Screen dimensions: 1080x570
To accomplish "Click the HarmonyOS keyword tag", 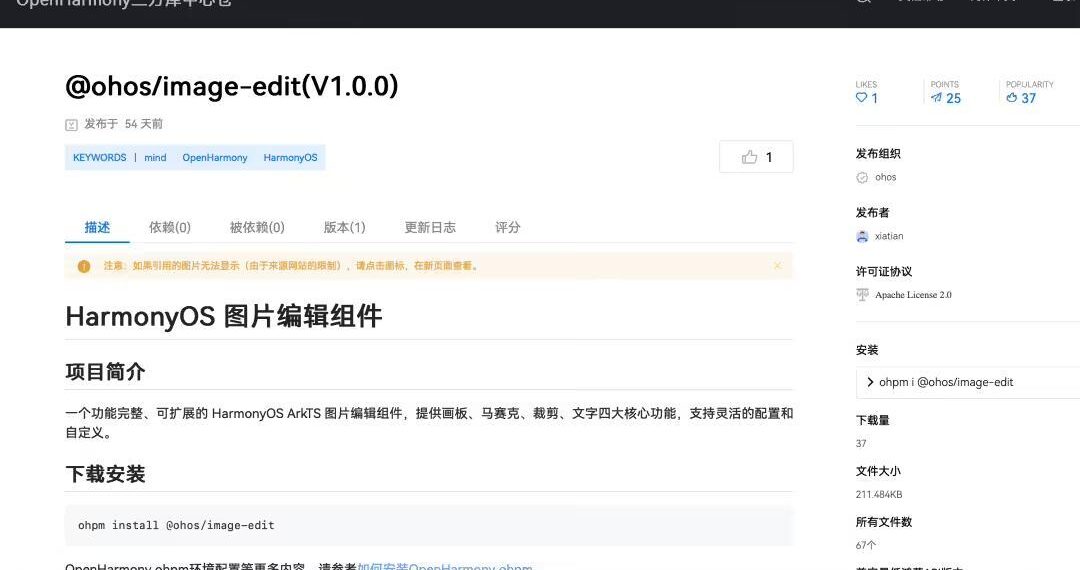I will pos(290,158).
